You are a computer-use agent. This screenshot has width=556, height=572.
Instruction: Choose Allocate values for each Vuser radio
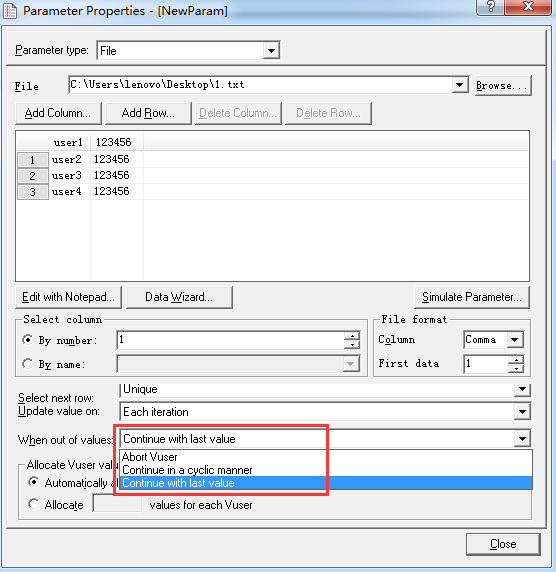(x=34, y=504)
